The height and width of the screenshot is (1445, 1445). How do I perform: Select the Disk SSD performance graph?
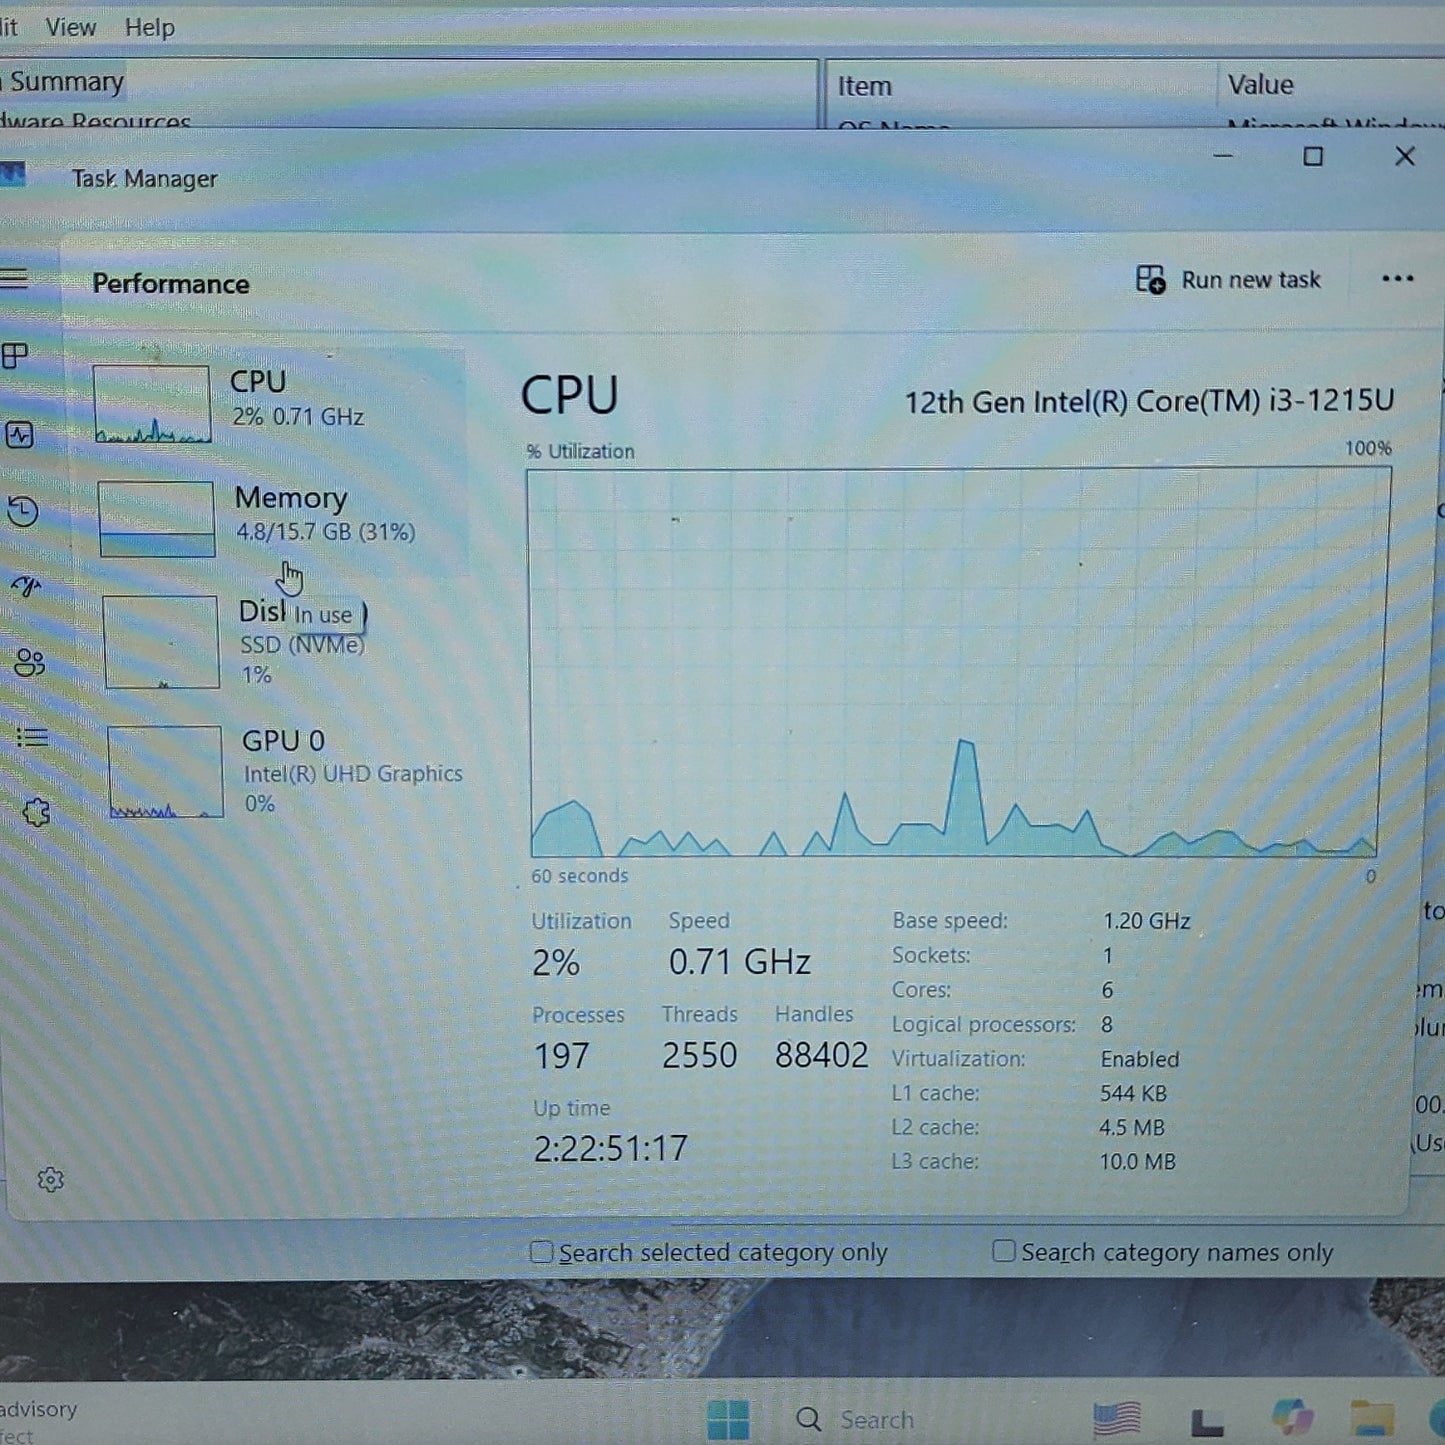[x=161, y=642]
